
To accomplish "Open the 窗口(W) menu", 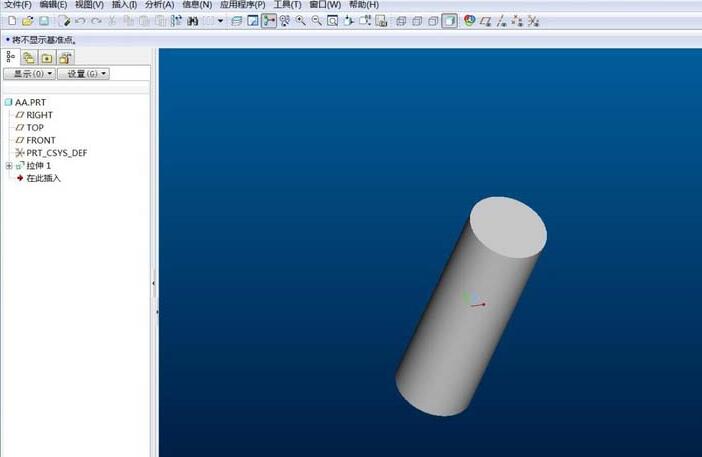I will 325,5.
